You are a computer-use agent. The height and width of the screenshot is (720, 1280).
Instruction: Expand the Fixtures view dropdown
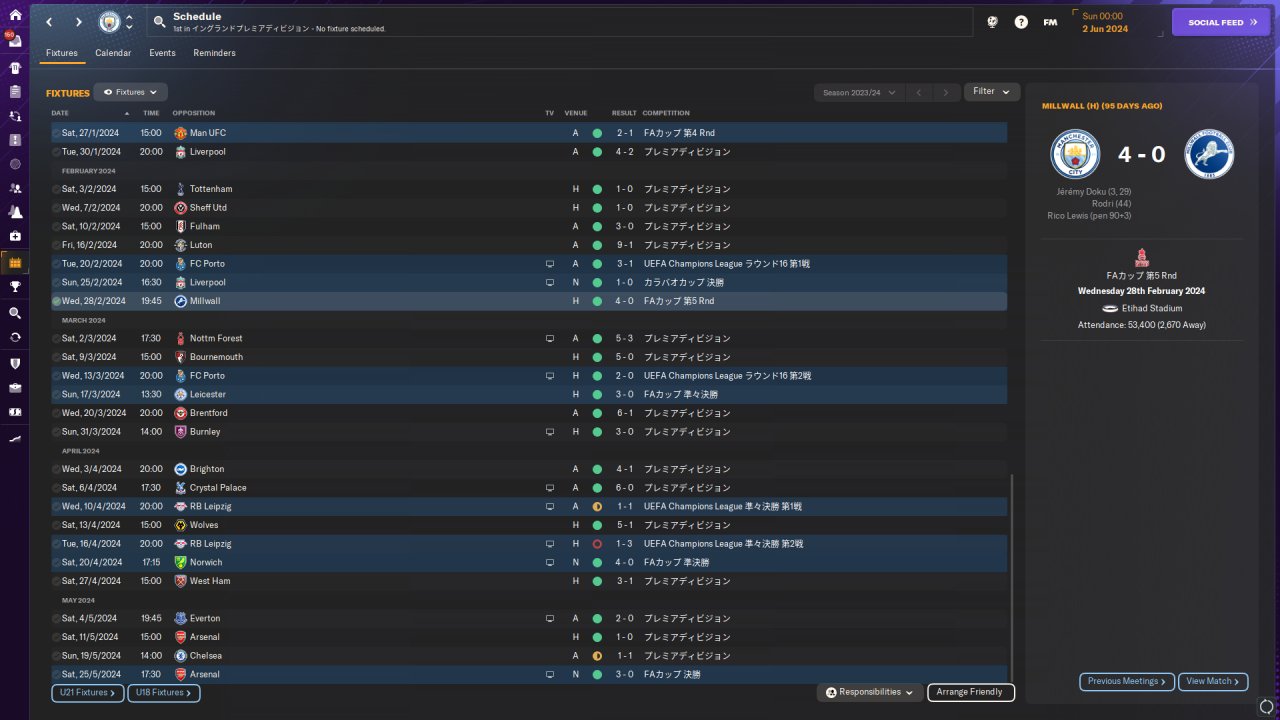click(x=130, y=92)
